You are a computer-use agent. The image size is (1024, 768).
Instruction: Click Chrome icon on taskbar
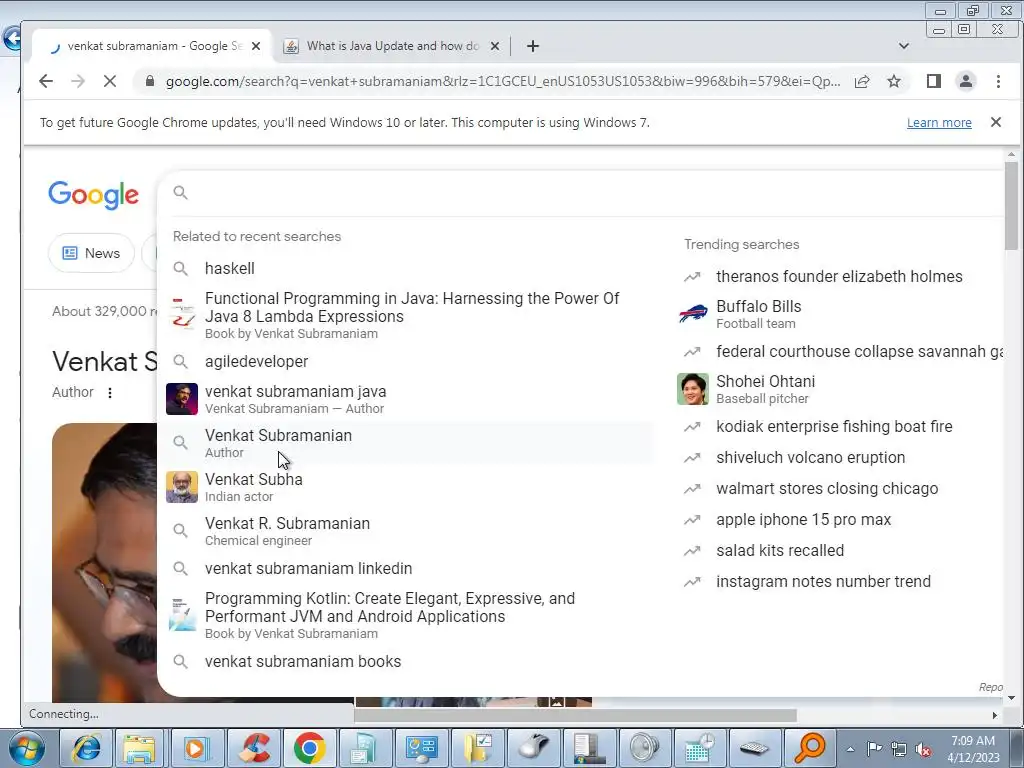[x=310, y=748]
